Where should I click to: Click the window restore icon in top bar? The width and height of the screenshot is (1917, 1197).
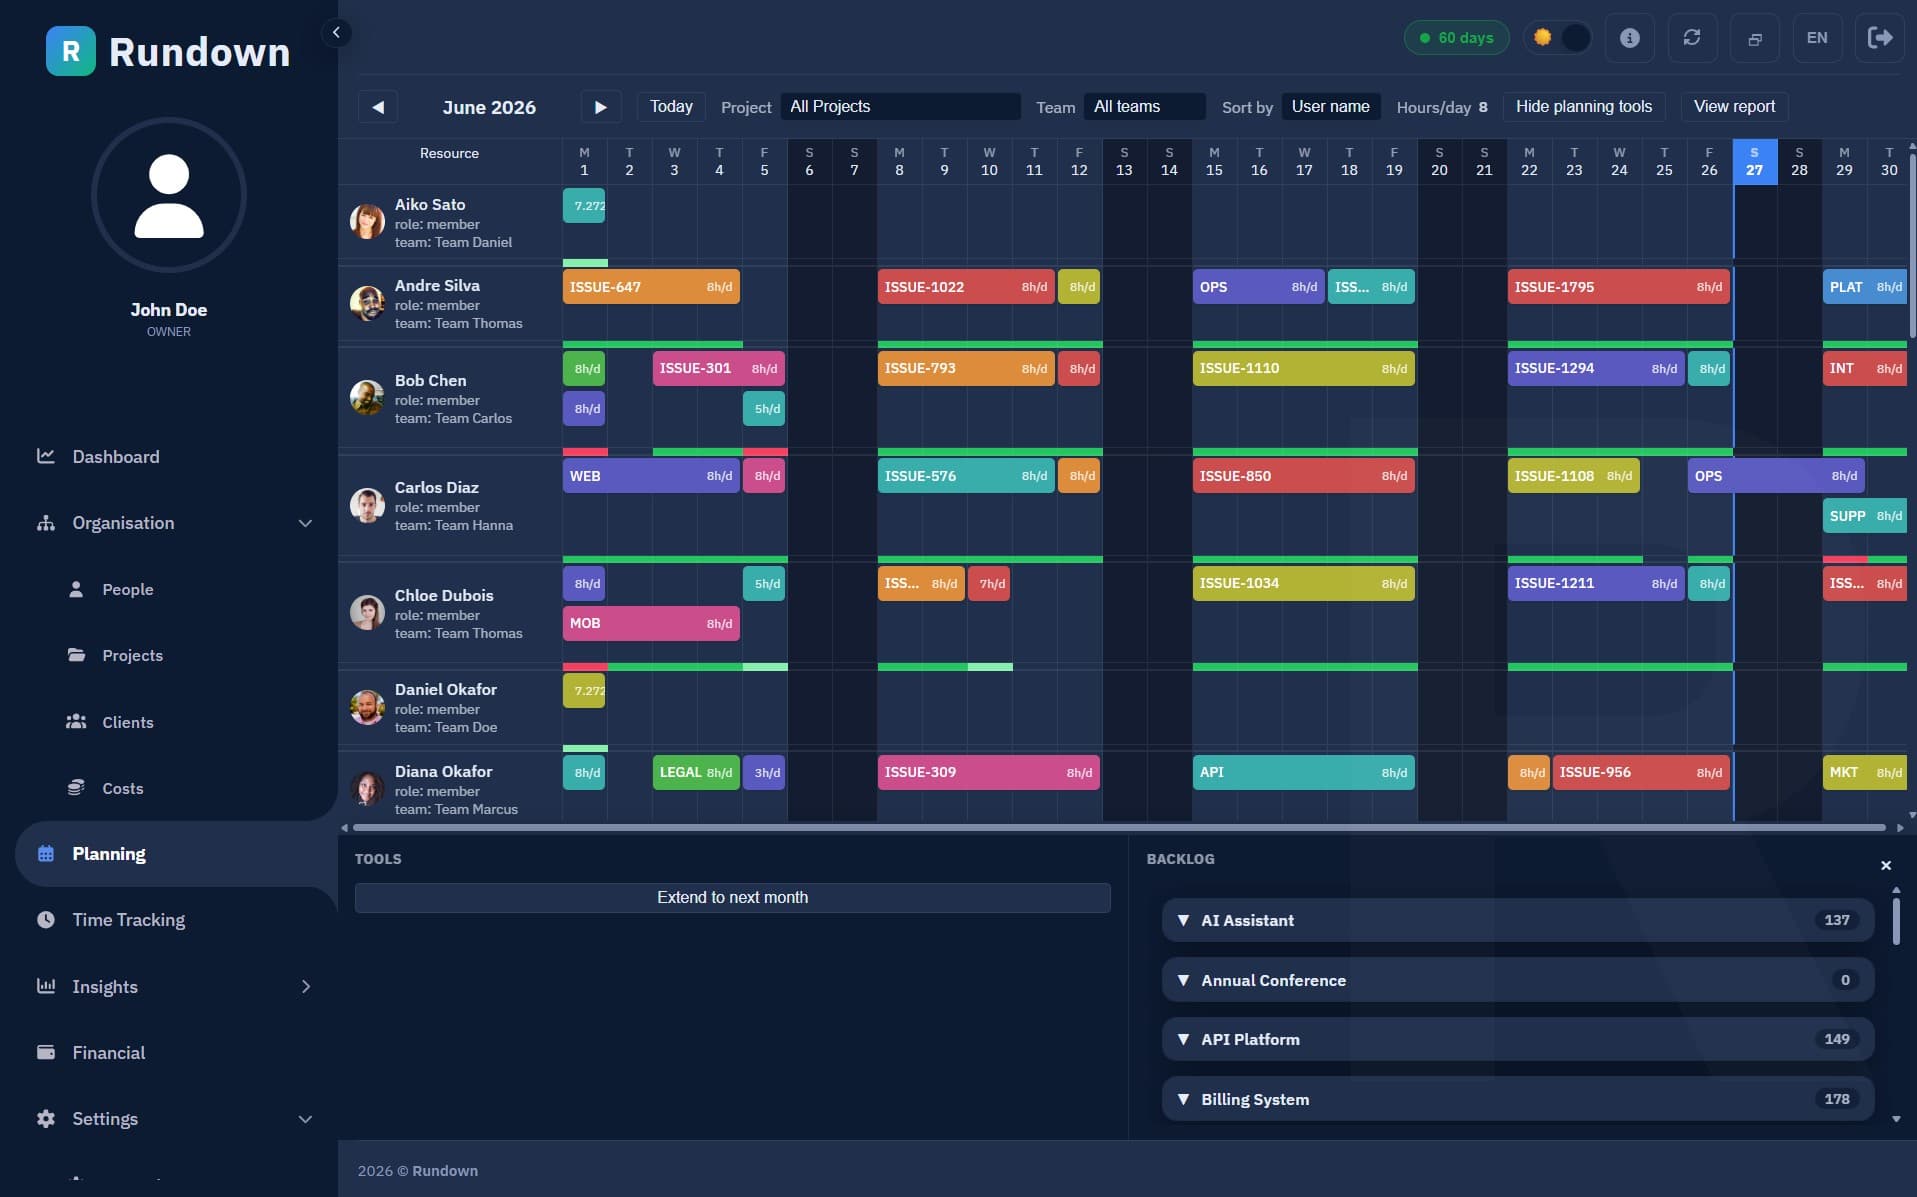coord(1754,38)
